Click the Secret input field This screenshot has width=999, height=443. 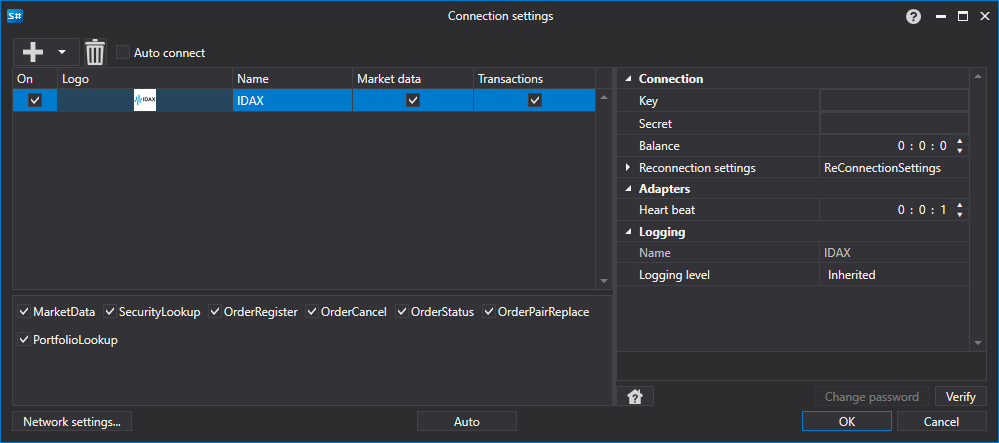point(894,124)
